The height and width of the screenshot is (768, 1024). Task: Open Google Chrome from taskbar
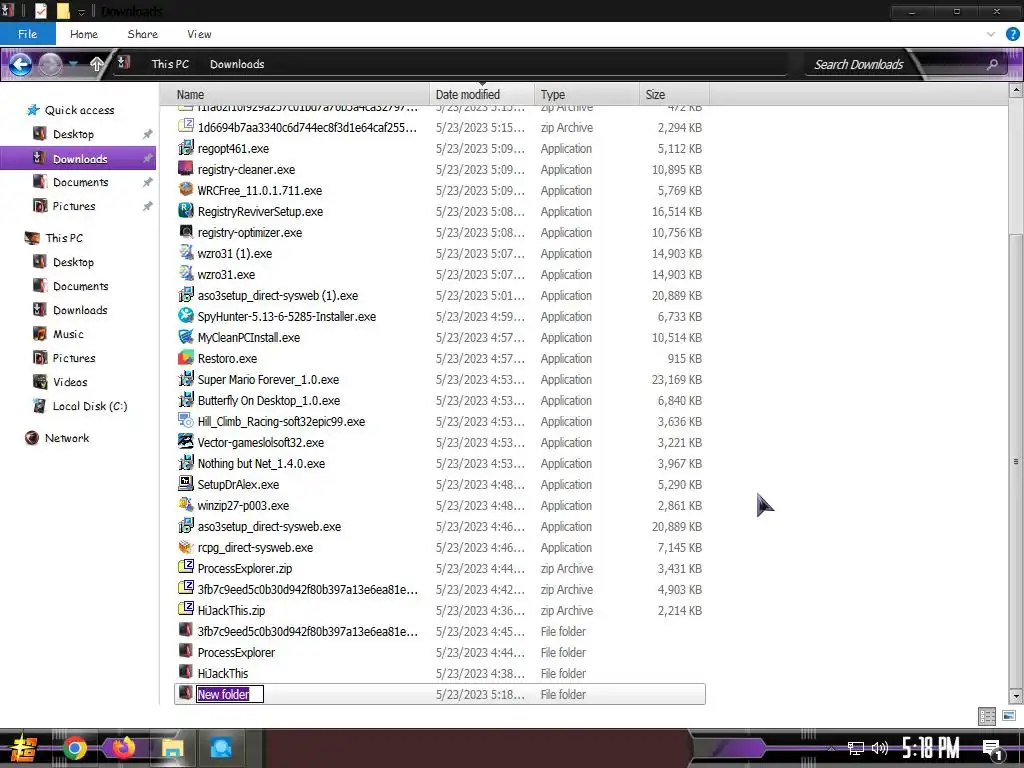[x=74, y=748]
